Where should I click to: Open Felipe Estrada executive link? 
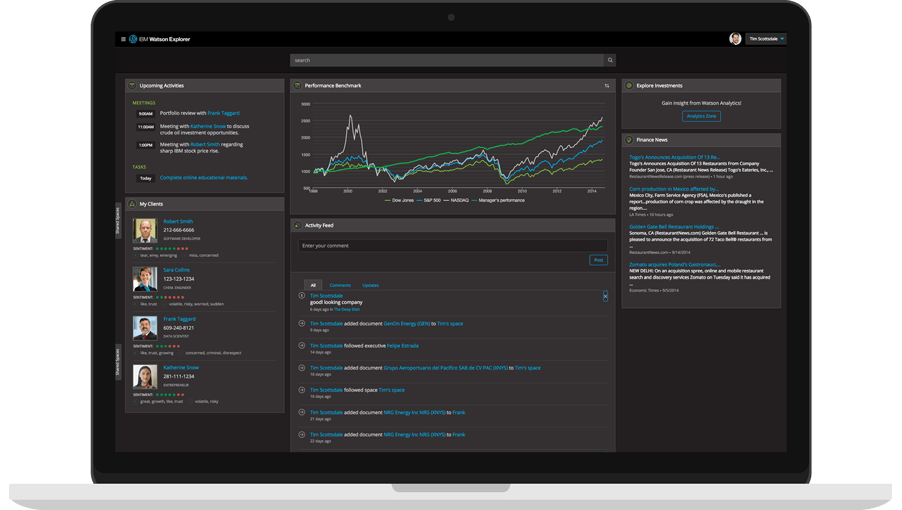[403, 346]
